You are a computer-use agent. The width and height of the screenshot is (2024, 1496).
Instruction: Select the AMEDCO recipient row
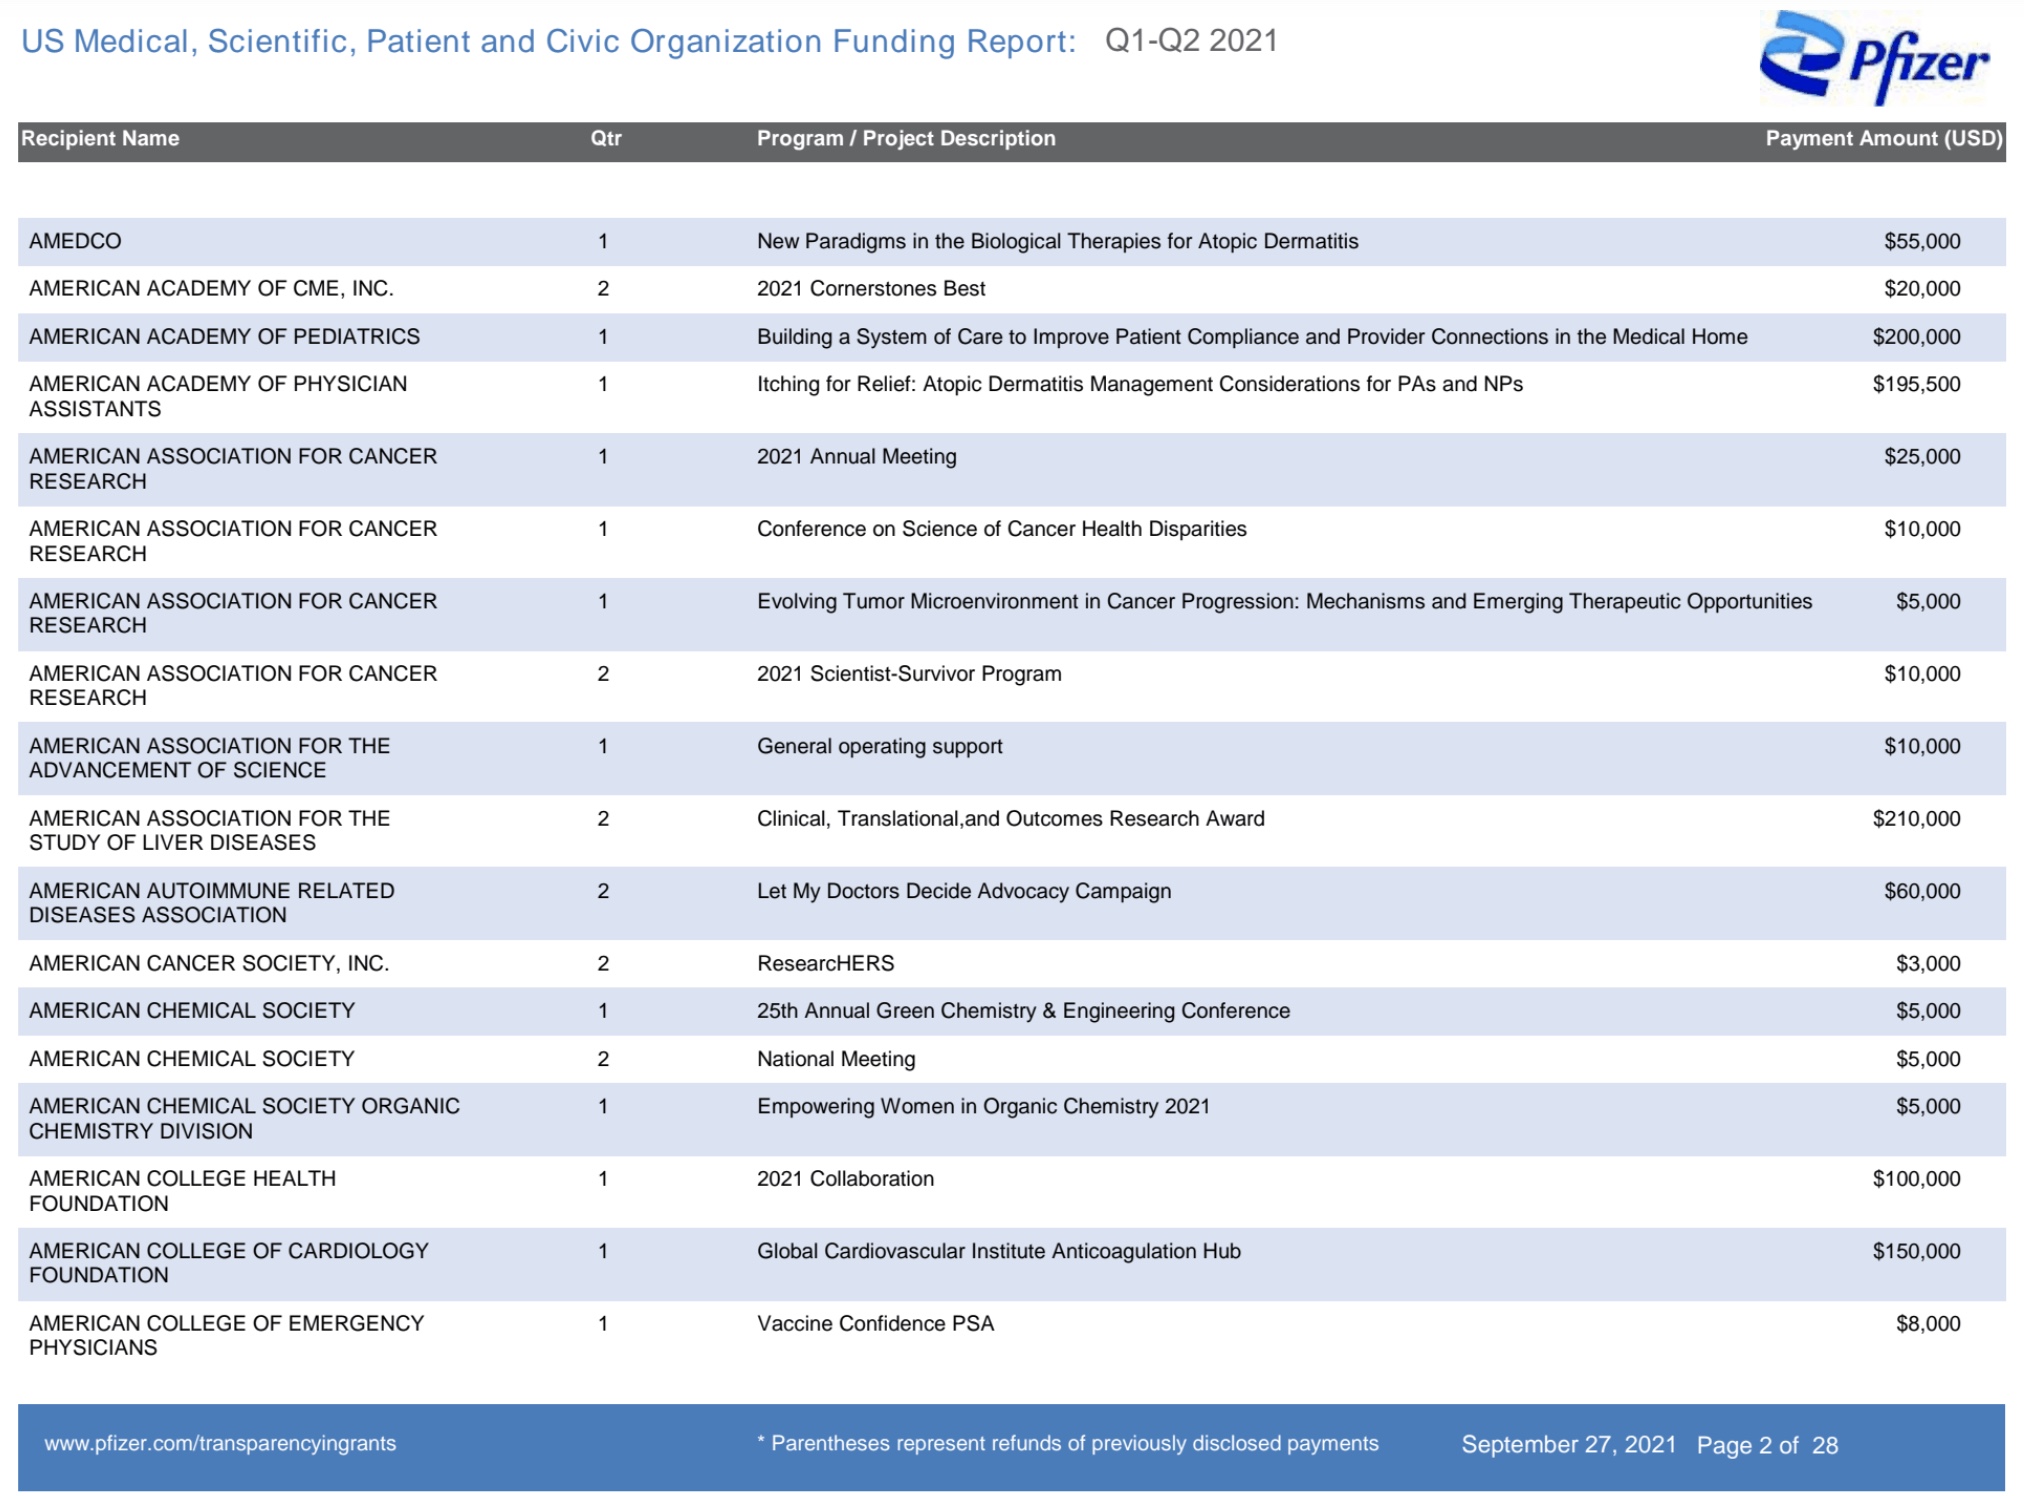point(75,241)
